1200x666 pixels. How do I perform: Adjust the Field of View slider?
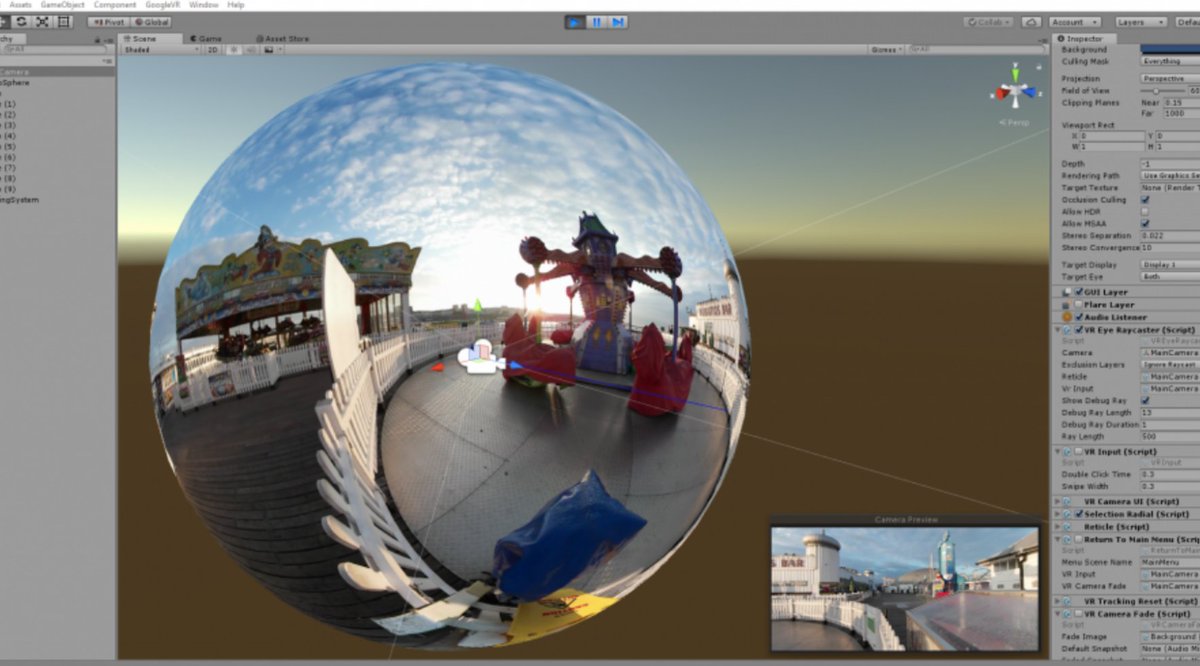tap(1162, 90)
